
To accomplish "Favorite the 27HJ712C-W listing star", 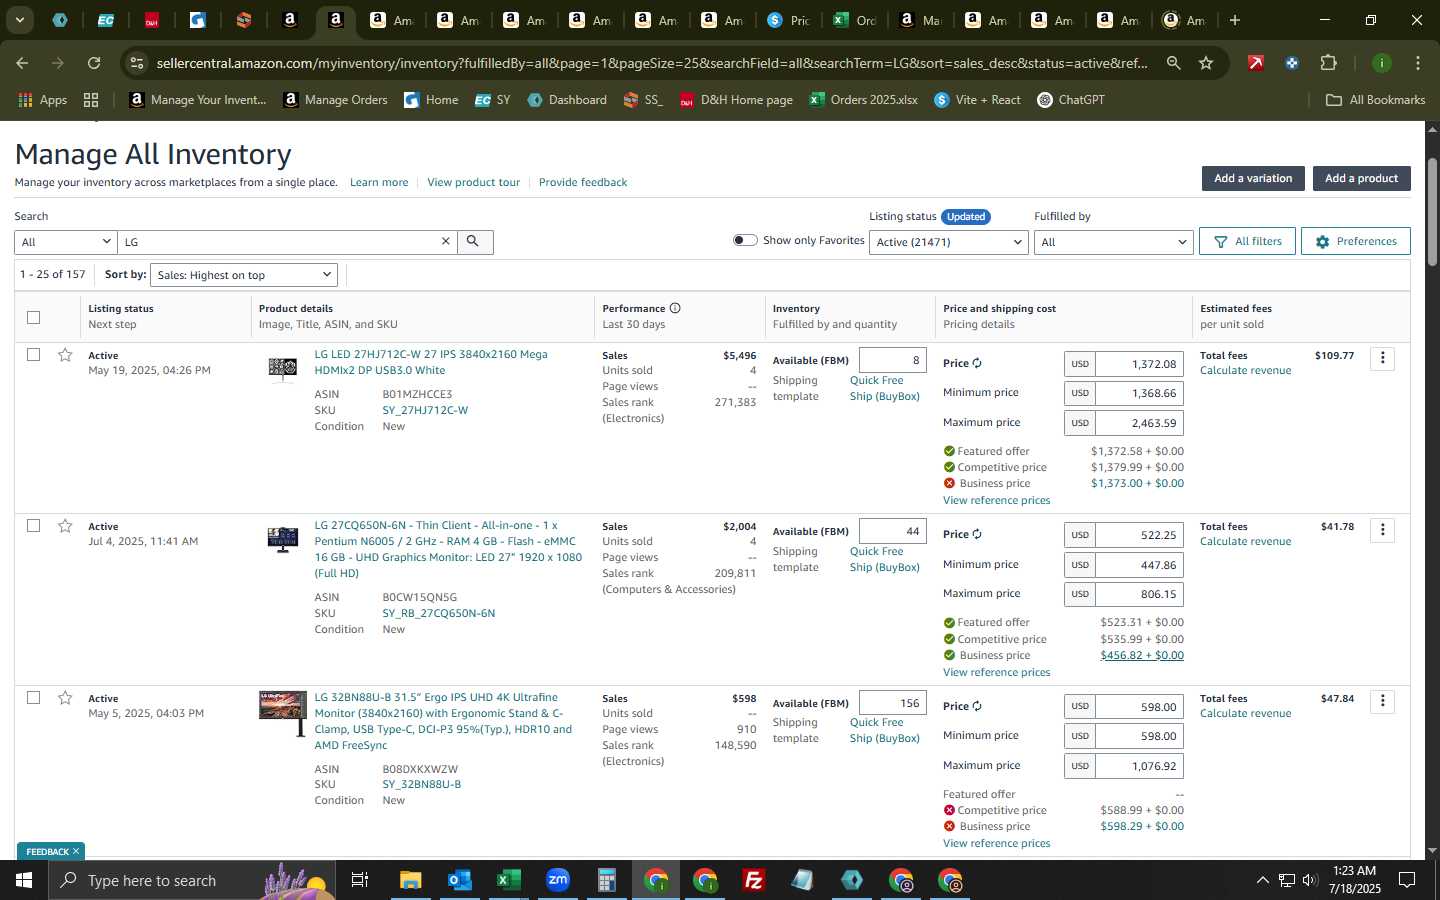I will pos(65,355).
